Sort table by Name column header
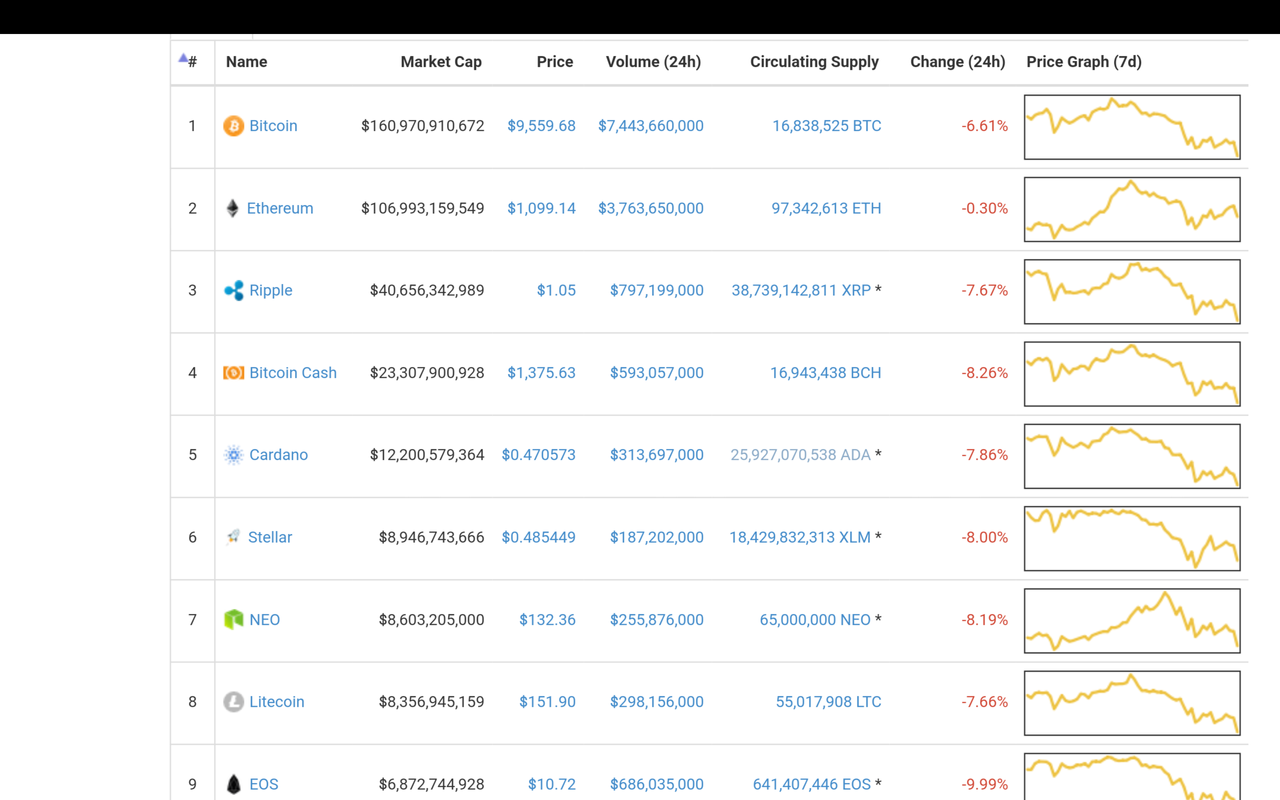This screenshot has width=1280, height=800. (x=246, y=62)
